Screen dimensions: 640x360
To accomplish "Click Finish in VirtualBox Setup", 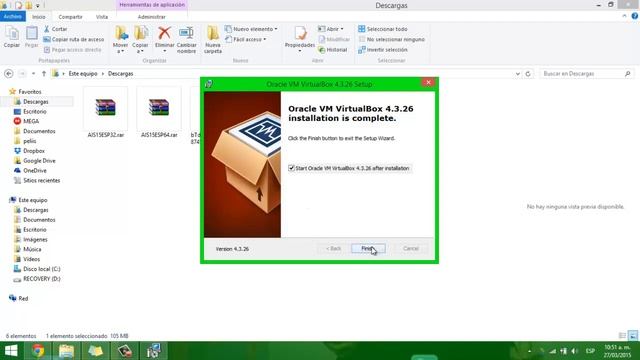I will 368,248.
